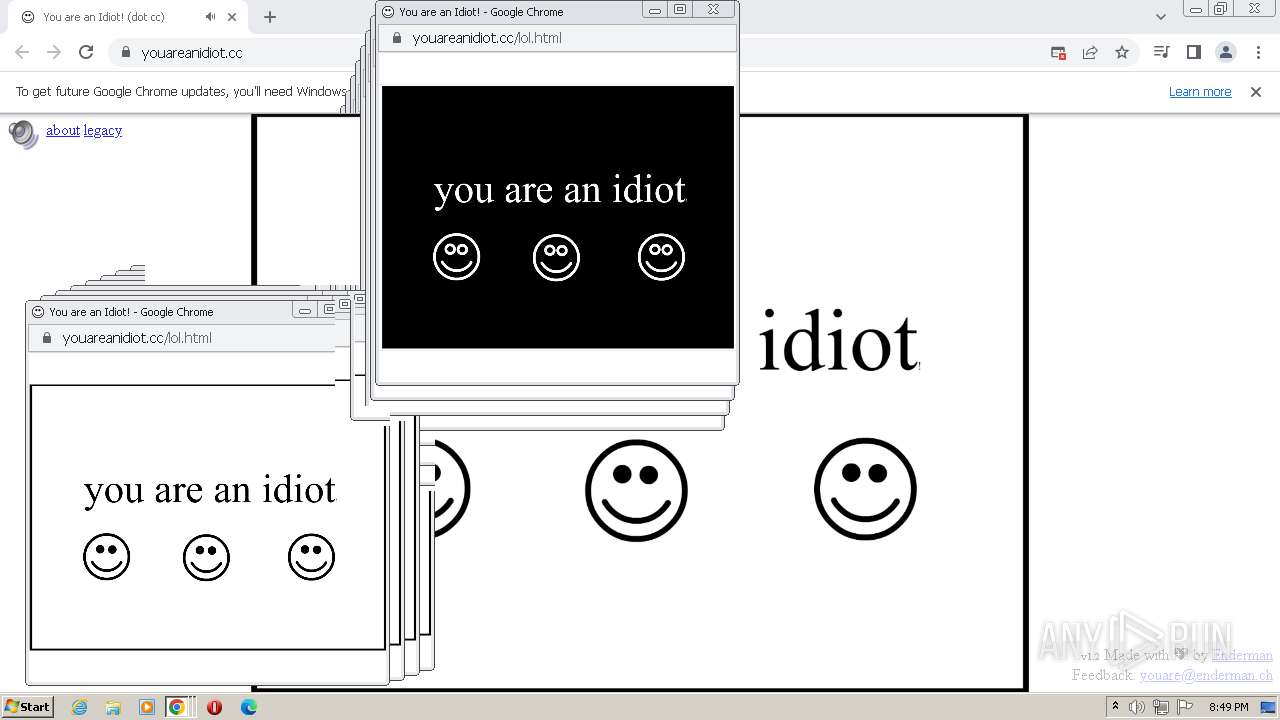Toggle the Chrome side panel
The image size is (1280, 720).
[1193, 53]
